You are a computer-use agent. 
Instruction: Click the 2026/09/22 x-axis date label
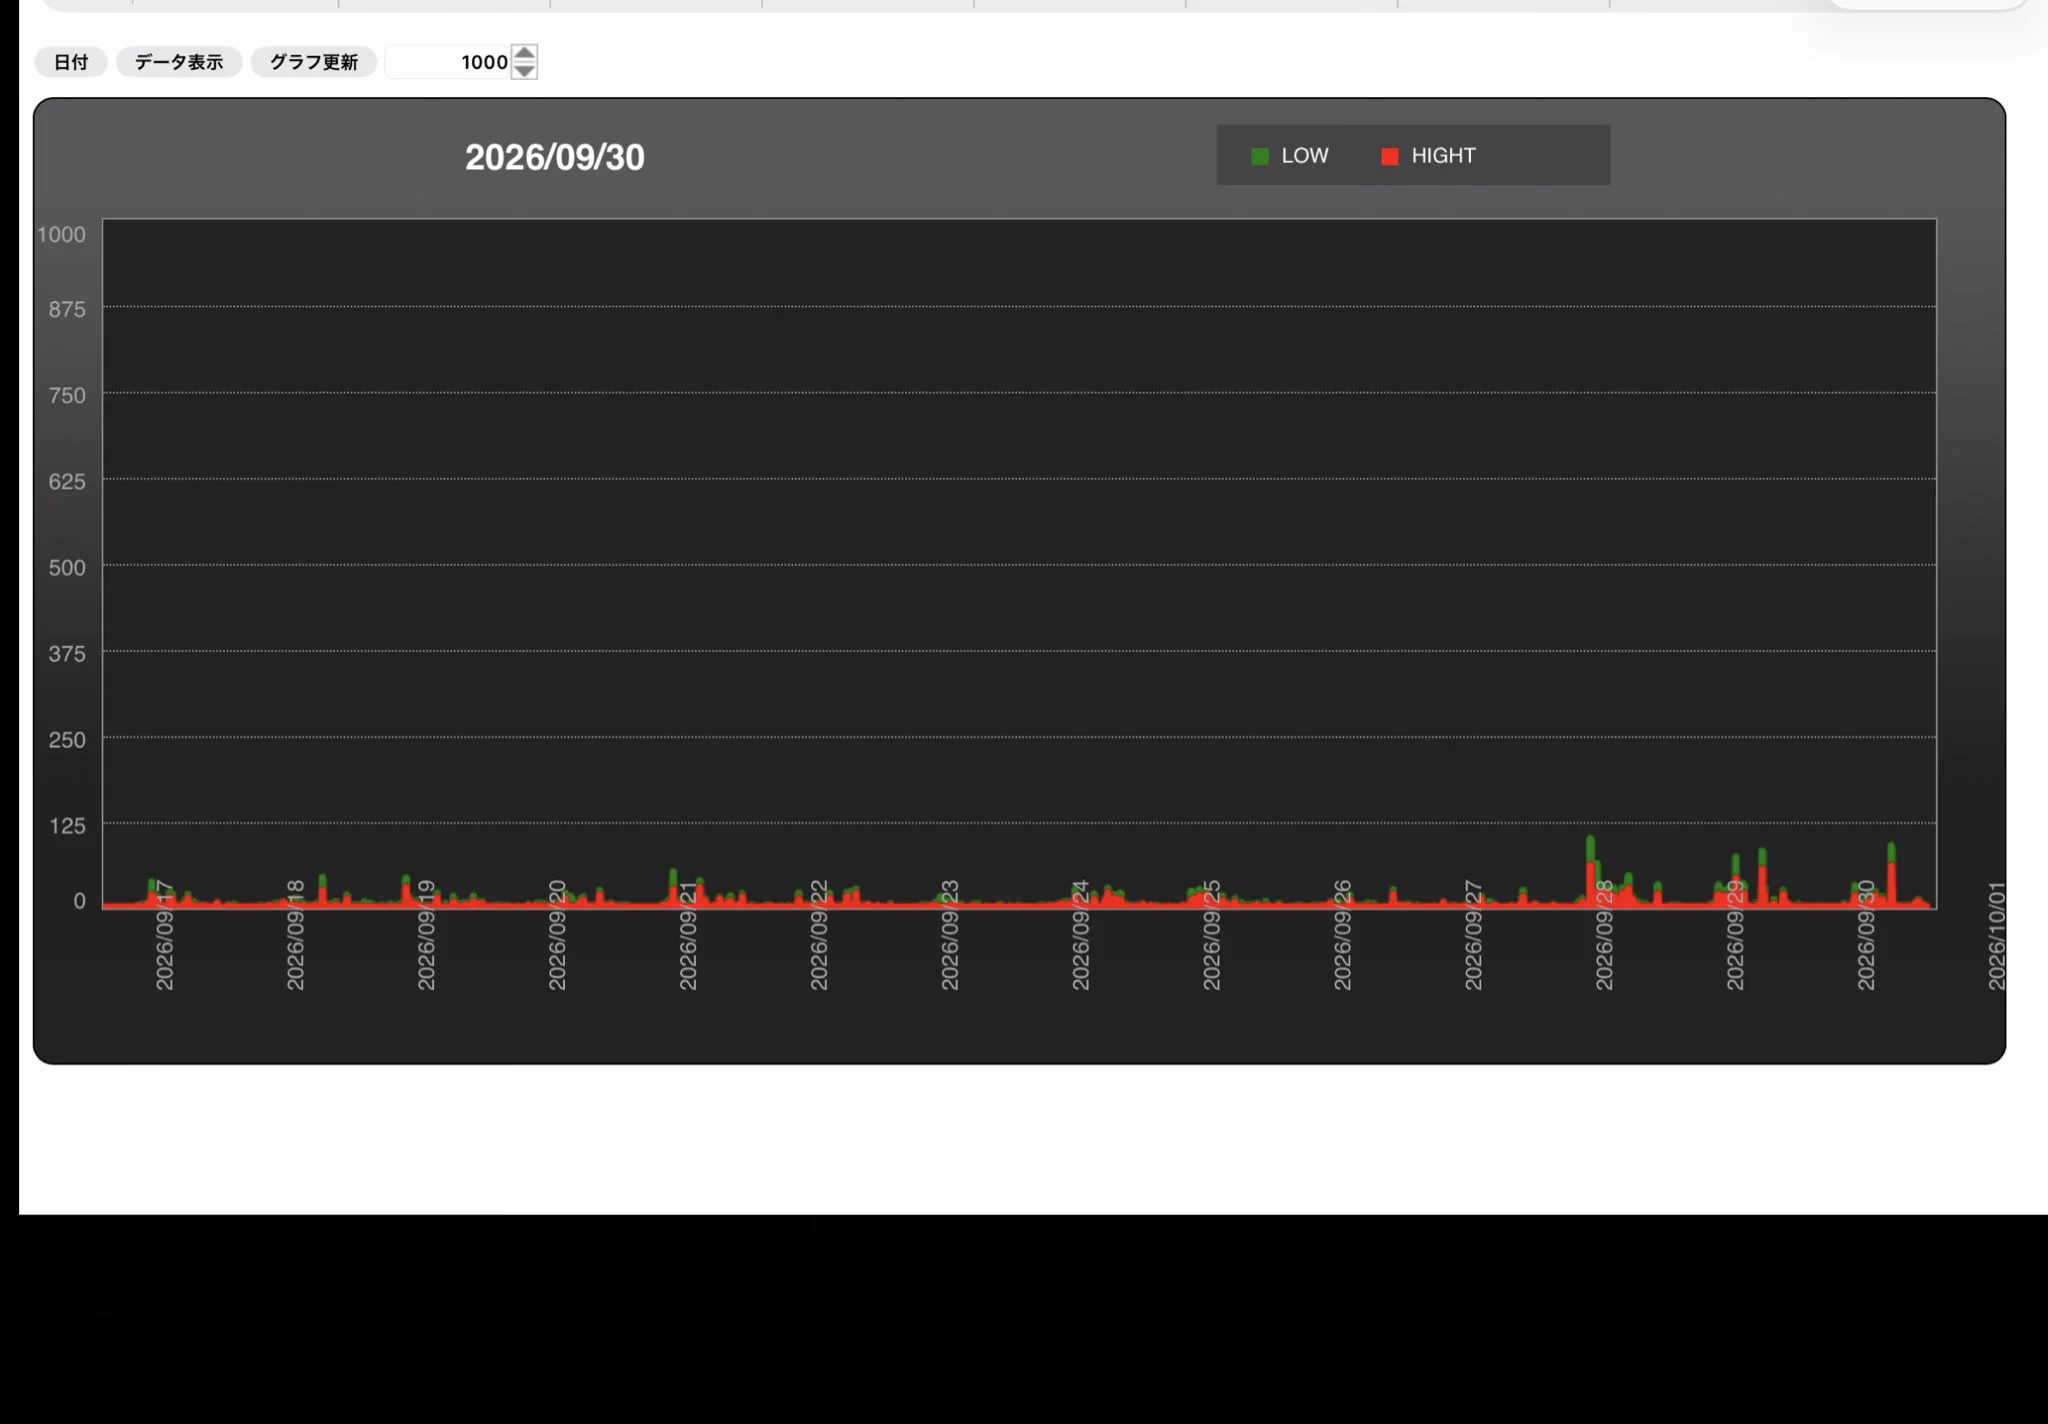coord(819,936)
